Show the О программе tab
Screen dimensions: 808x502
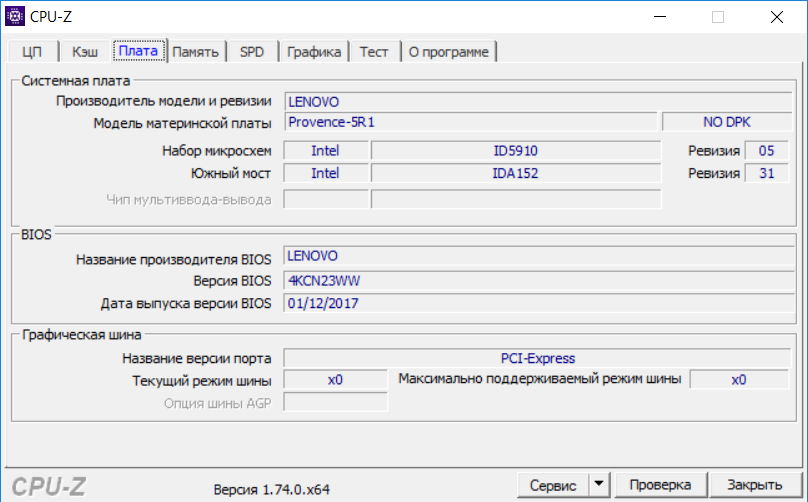click(449, 52)
